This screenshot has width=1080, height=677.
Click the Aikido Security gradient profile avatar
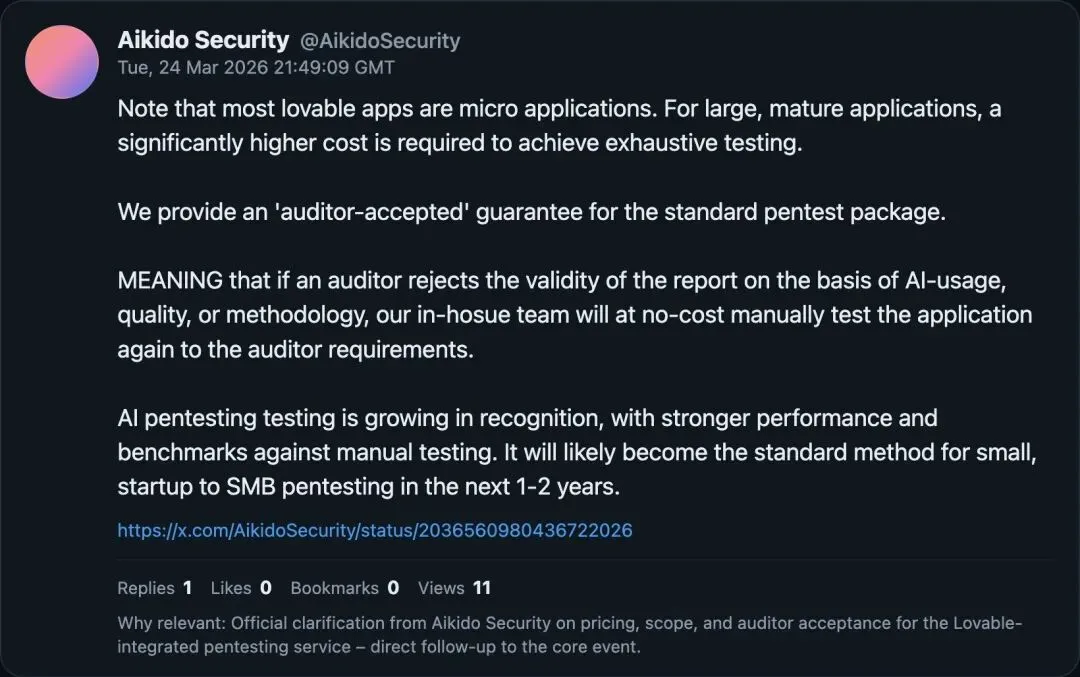62,62
